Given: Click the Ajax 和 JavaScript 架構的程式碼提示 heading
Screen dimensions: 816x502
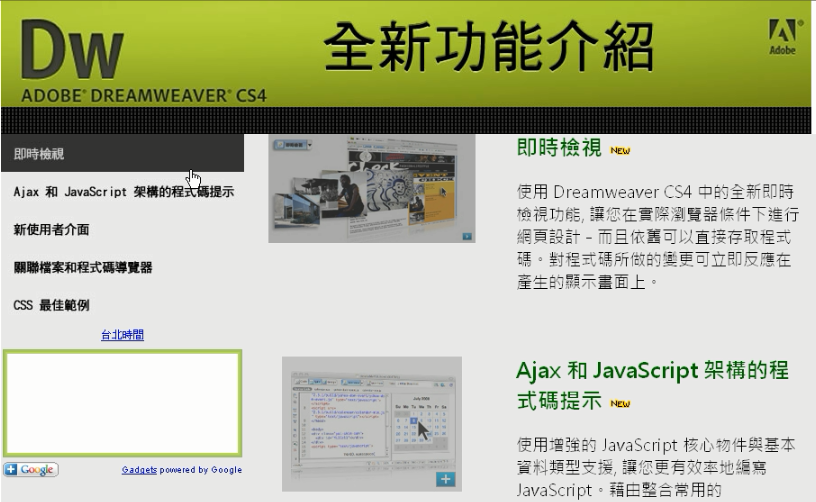Looking at the screenshot, I should point(652,385).
